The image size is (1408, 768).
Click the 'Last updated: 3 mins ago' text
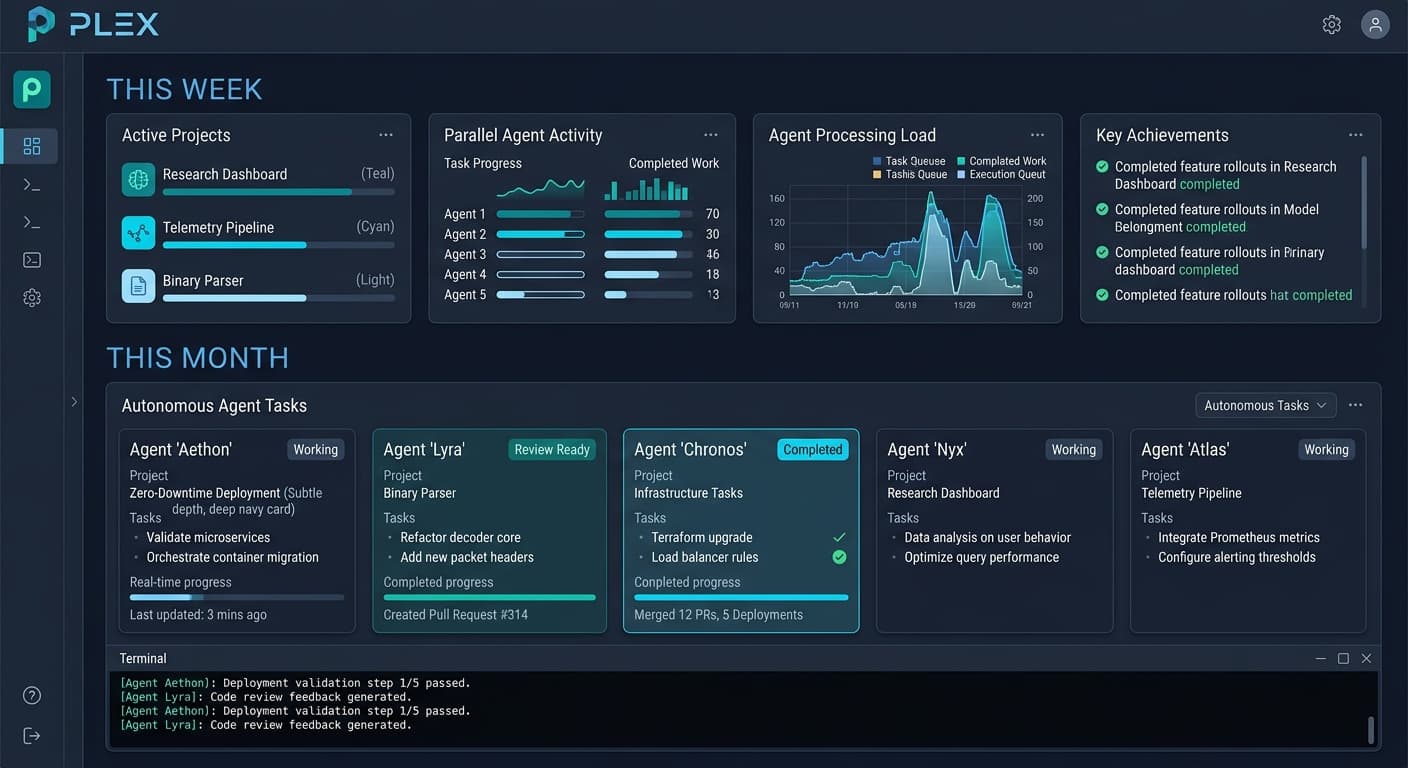(x=198, y=615)
